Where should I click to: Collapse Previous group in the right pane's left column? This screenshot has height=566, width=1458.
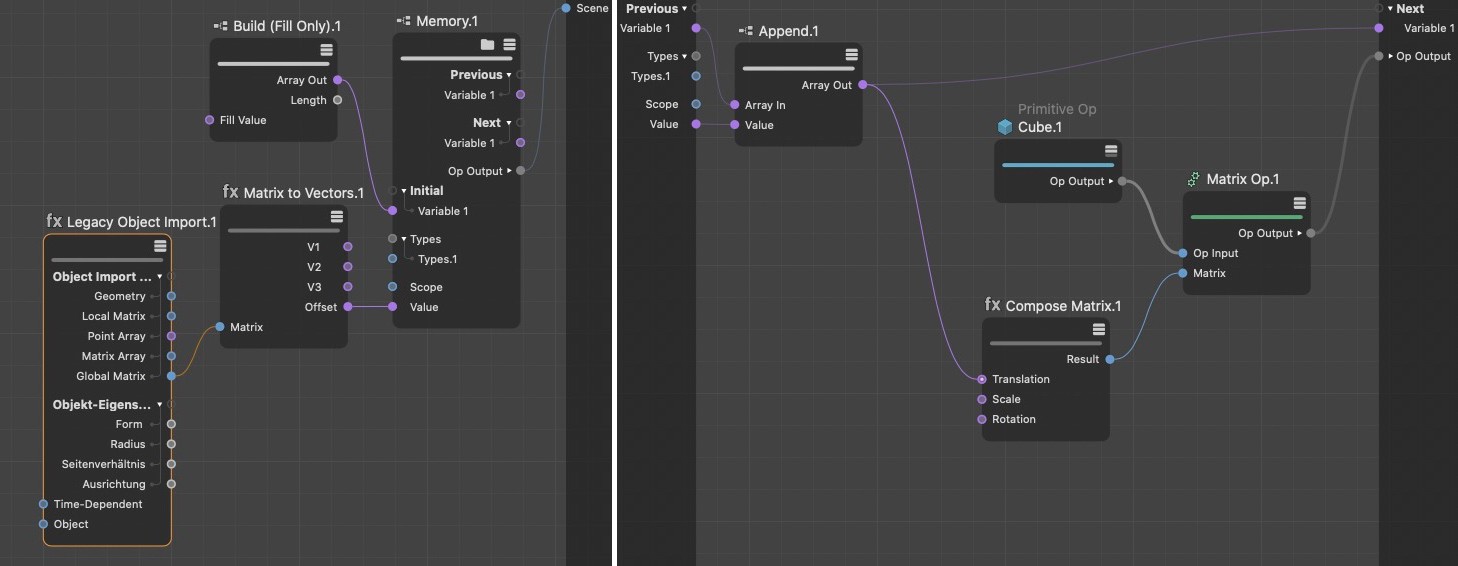[684, 9]
